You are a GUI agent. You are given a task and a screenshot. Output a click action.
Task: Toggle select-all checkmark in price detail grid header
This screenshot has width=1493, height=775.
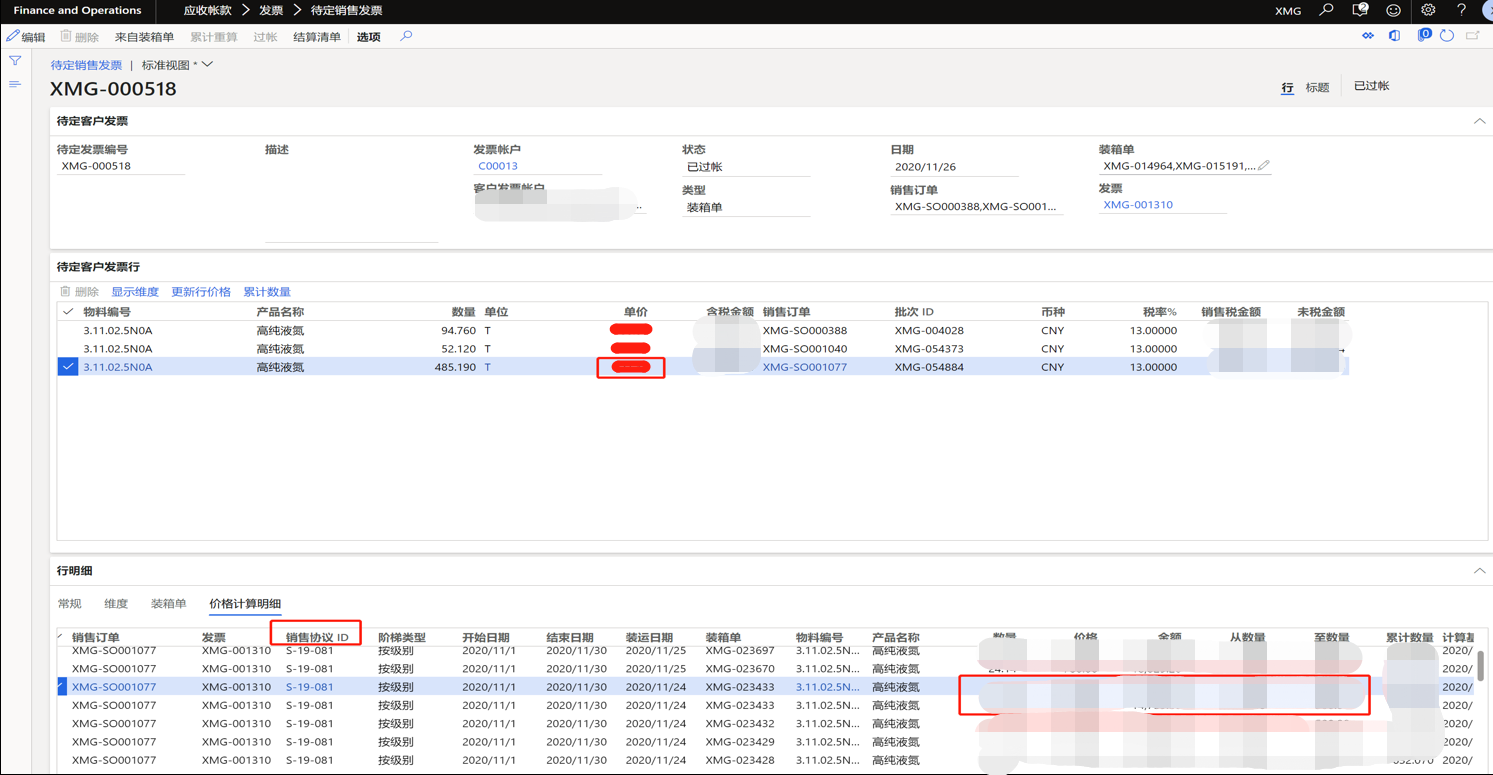tap(61, 637)
